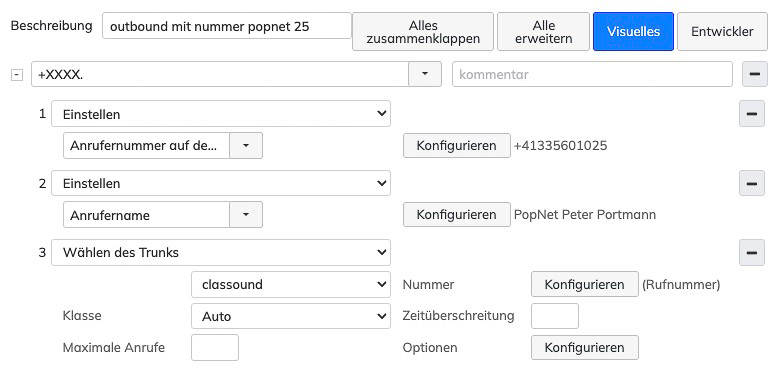Delete step 3 Wählen des Trunks minus button
The image size is (776, 379).
tap(751, 252)
